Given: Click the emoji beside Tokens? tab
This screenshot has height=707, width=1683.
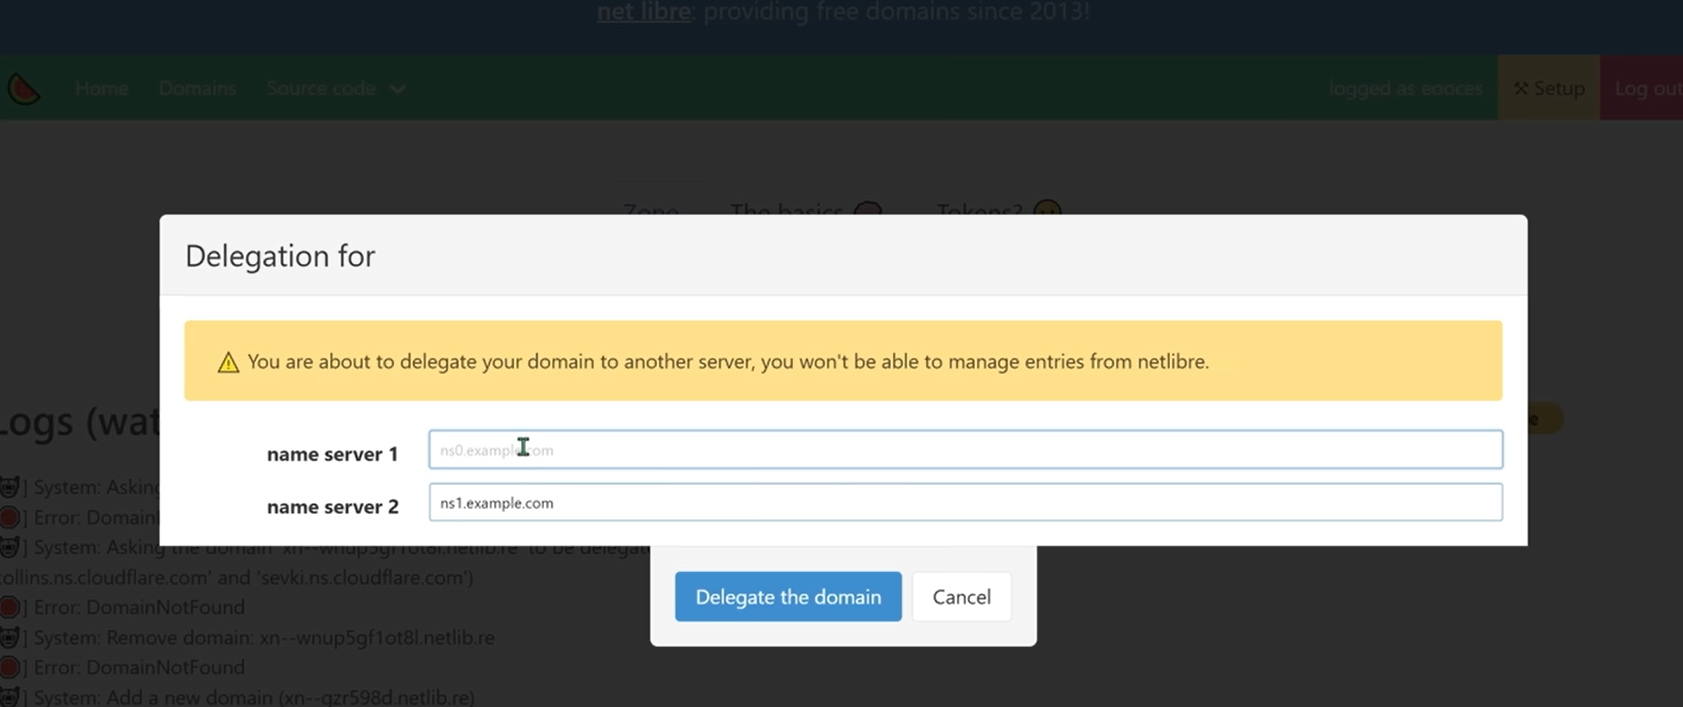Looking at the screenshot, I should (x=1047, y=209).
